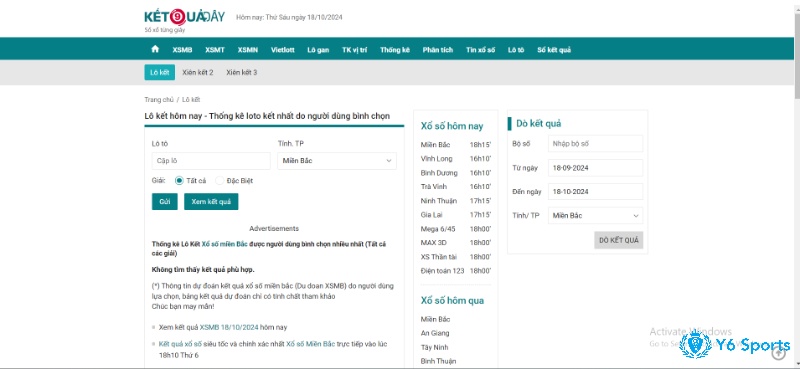Click the Xổ số hôm nay heading

pos(452,126)
